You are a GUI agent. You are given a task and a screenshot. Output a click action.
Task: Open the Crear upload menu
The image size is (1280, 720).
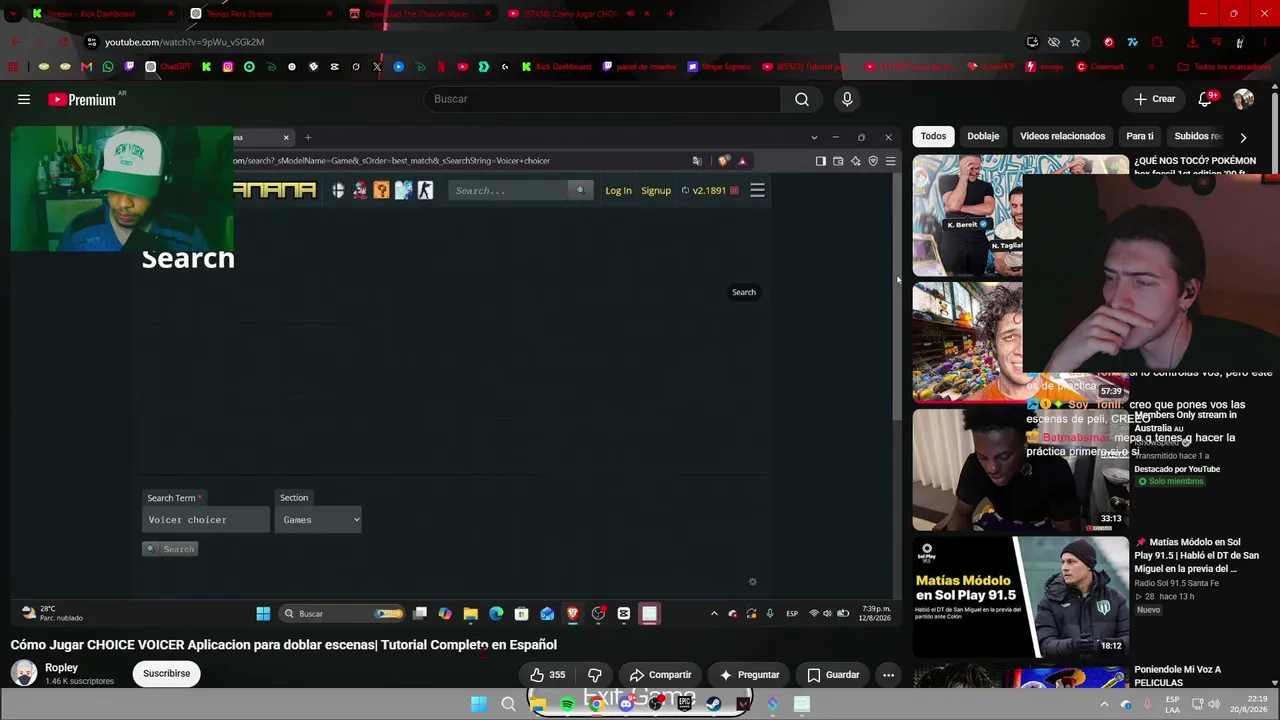(x=1154, y=99)
